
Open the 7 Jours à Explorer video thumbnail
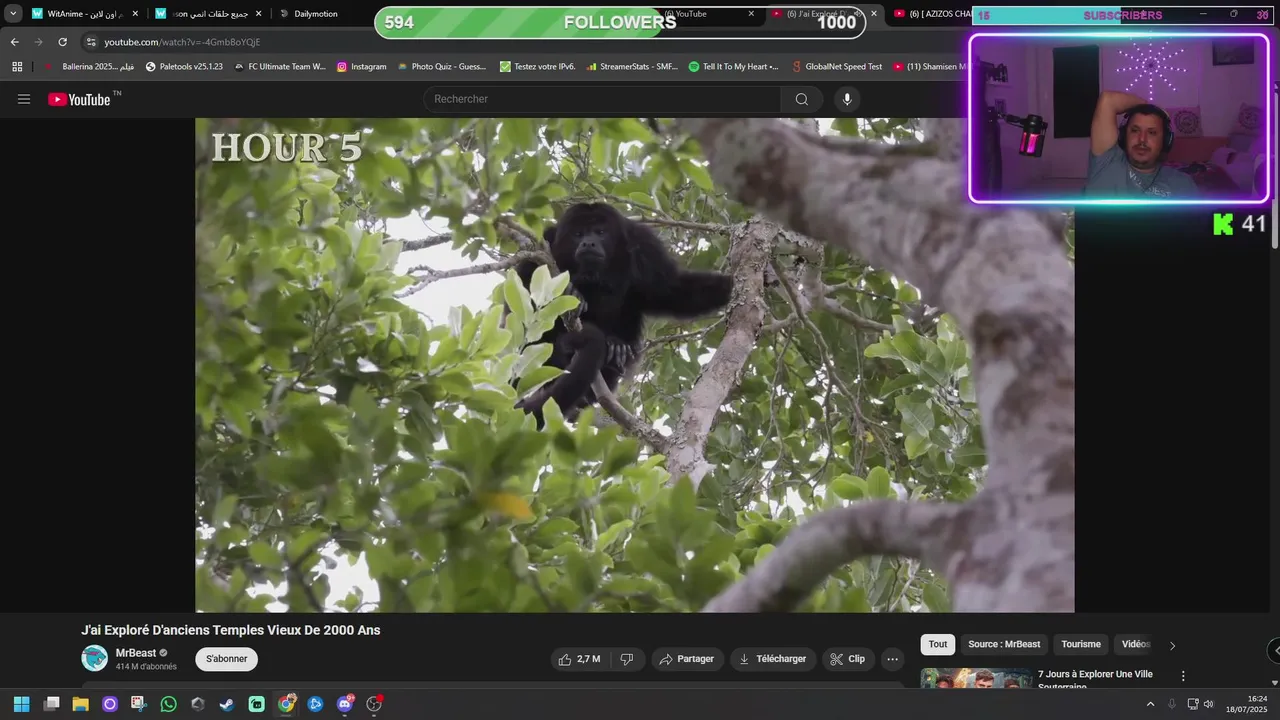976,678
